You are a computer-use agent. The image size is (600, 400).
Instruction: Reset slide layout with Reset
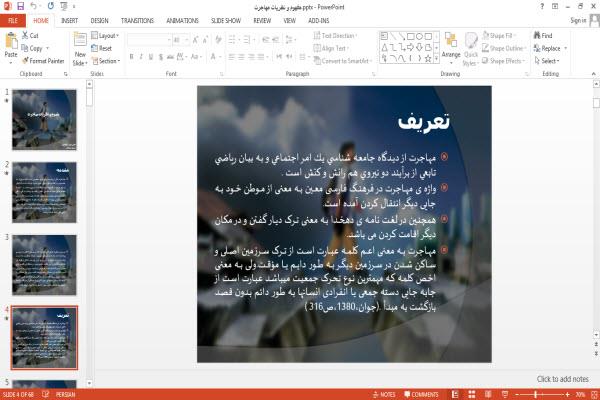click(102, 48)
